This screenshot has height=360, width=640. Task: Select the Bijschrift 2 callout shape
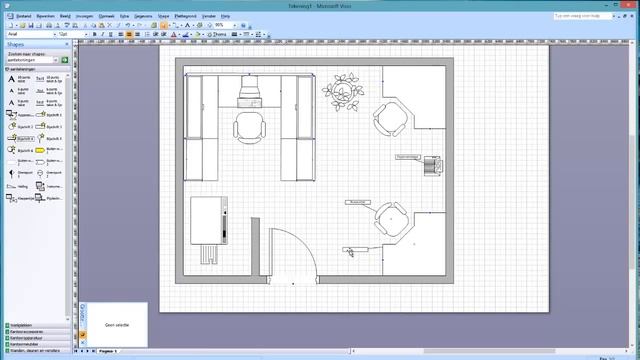(20, 127)
